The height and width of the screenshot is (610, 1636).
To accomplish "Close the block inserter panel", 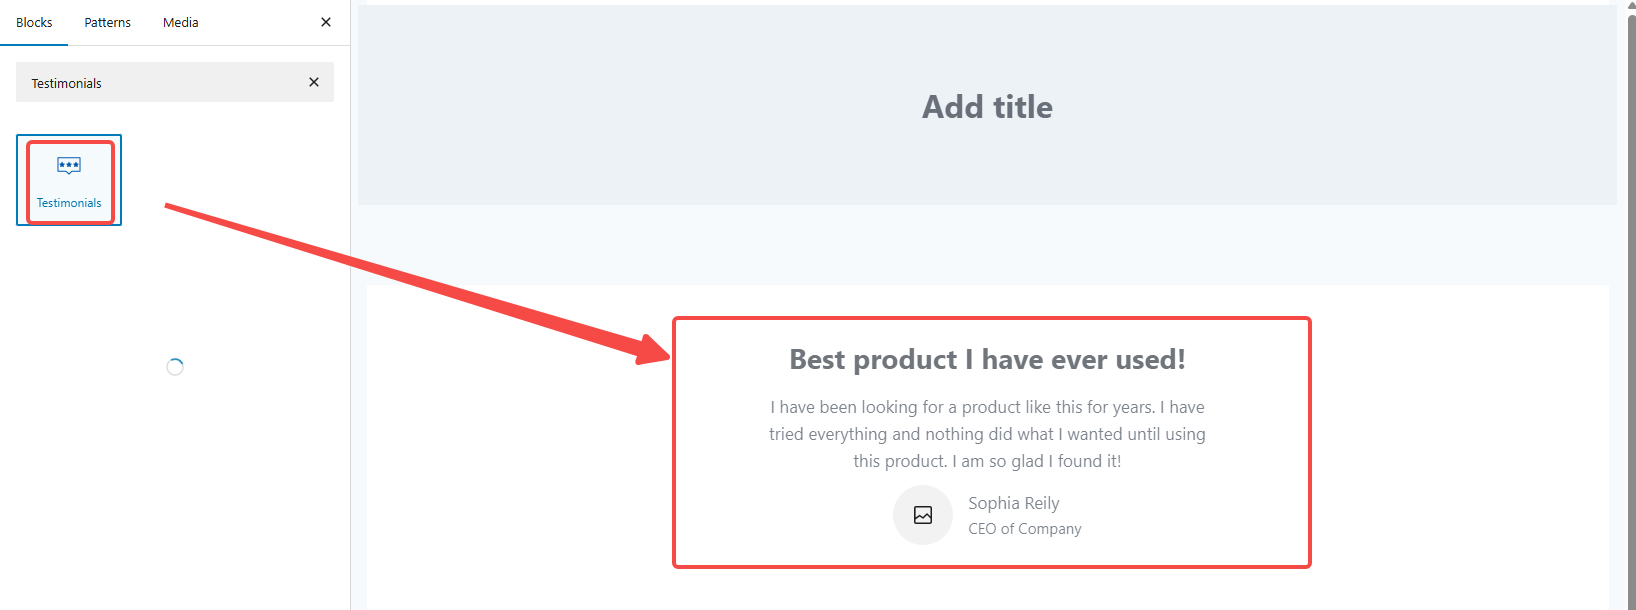I will point(325,21).
